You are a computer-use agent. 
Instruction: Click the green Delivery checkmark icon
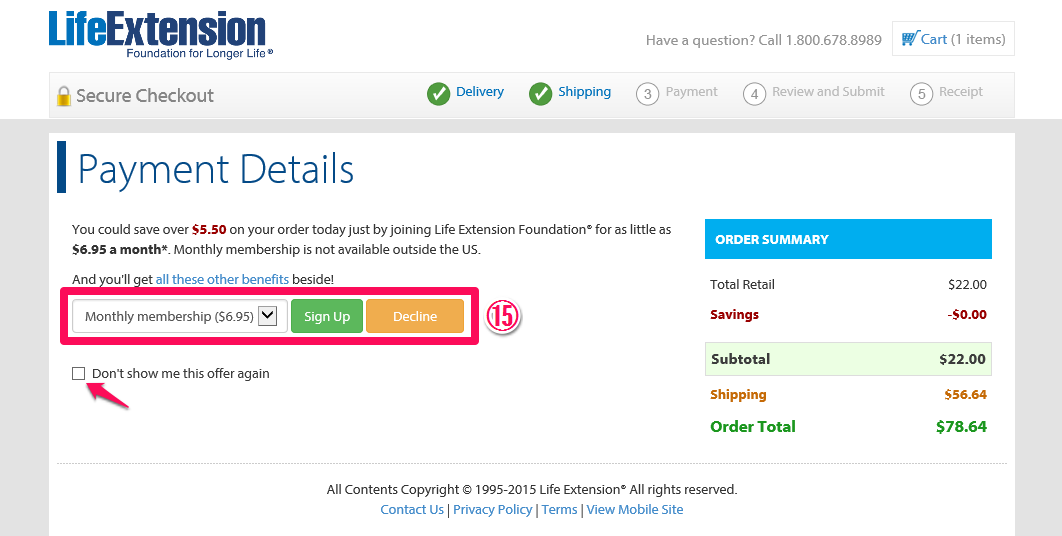pos(438,93)
